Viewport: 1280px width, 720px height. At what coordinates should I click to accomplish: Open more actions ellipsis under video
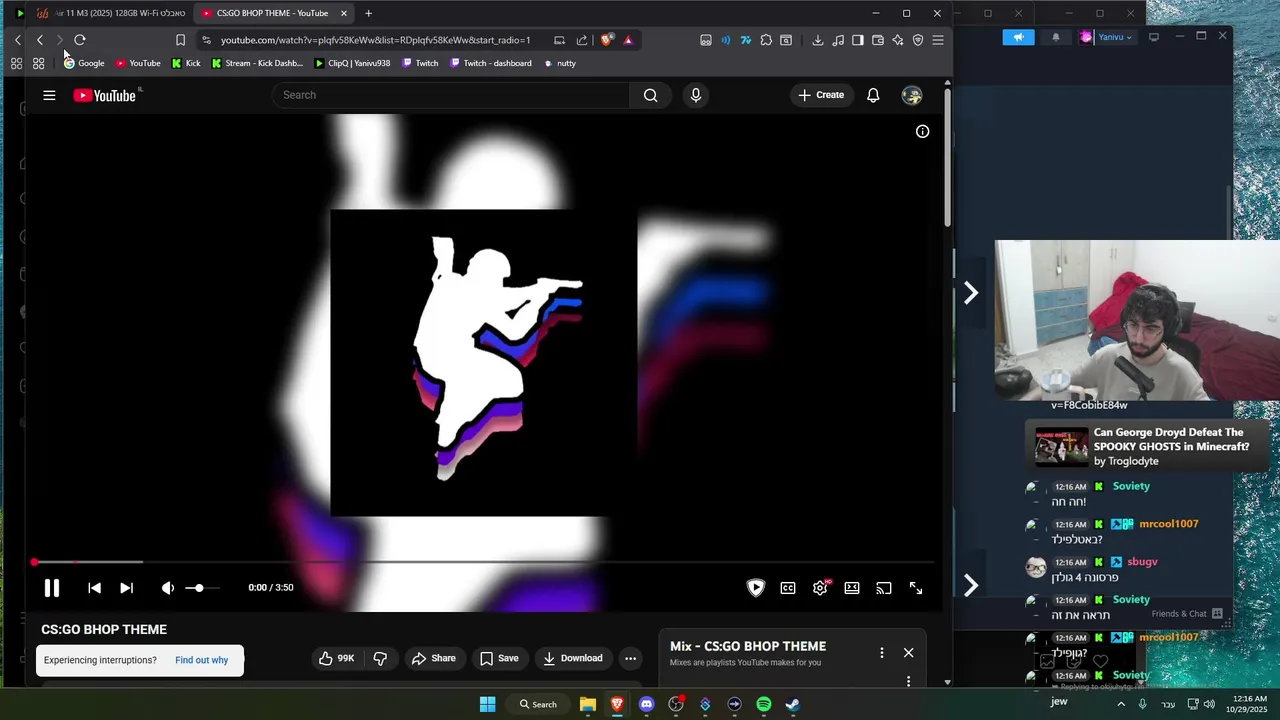click(x=630, y=658)
